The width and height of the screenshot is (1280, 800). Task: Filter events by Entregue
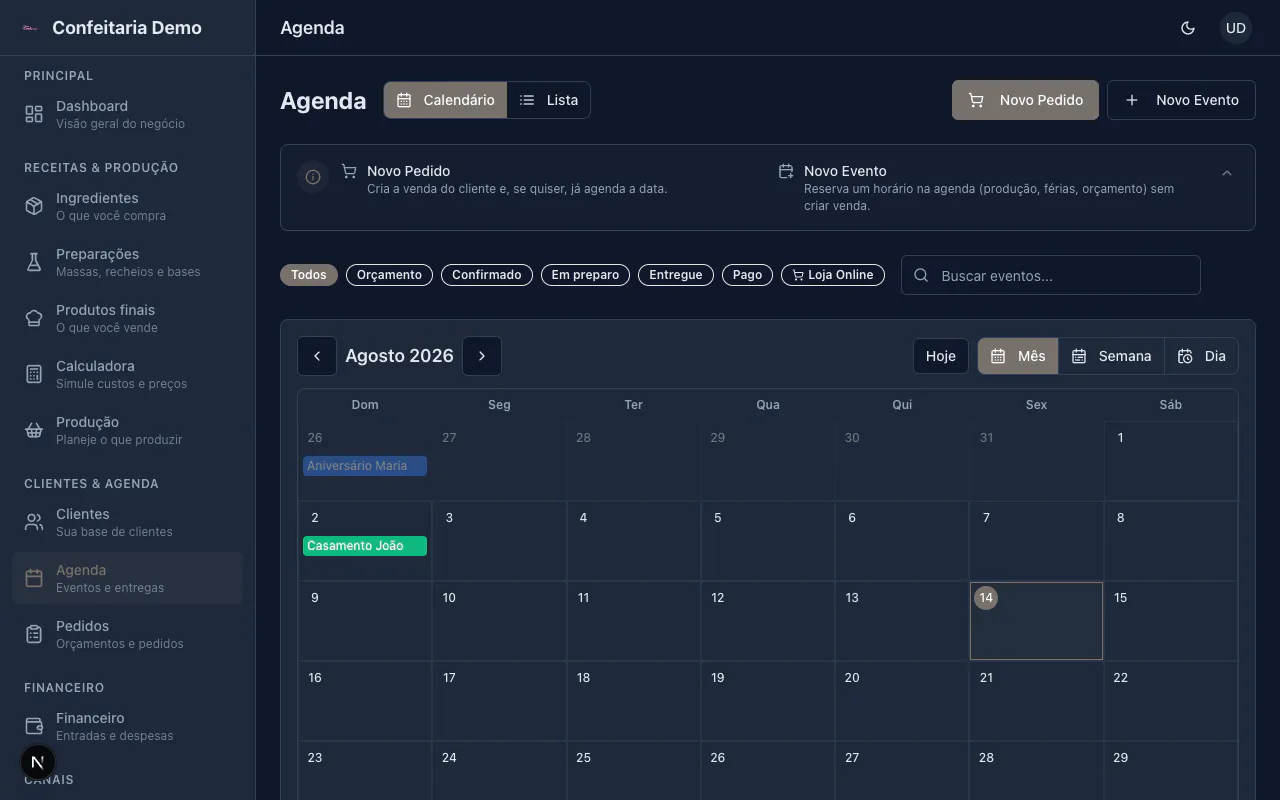point(676,275)
